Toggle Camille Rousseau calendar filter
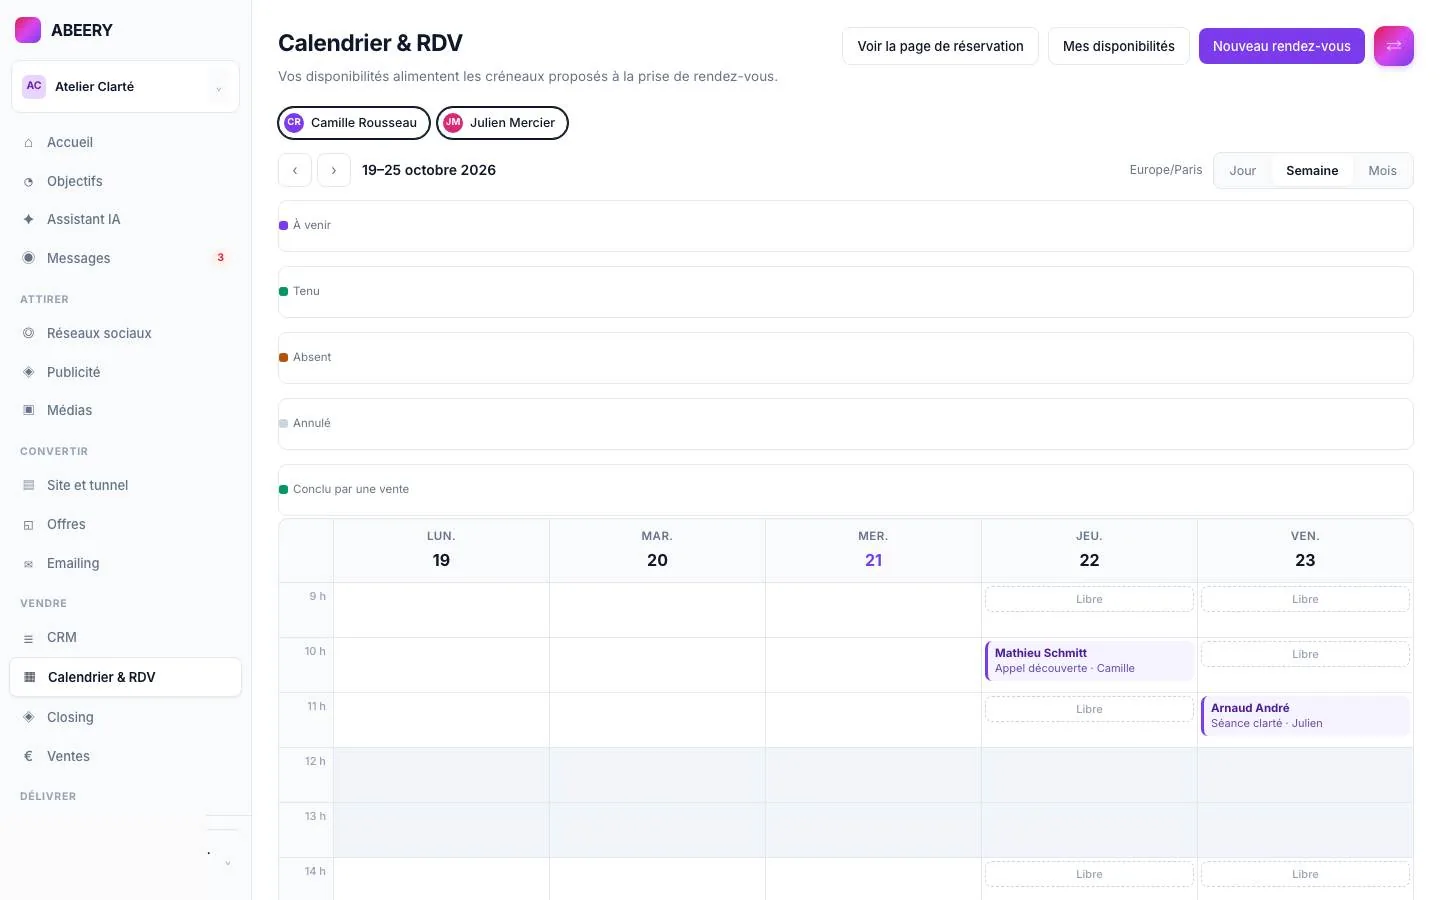This screenshot has height=900, width=1440. coord(354,123)
